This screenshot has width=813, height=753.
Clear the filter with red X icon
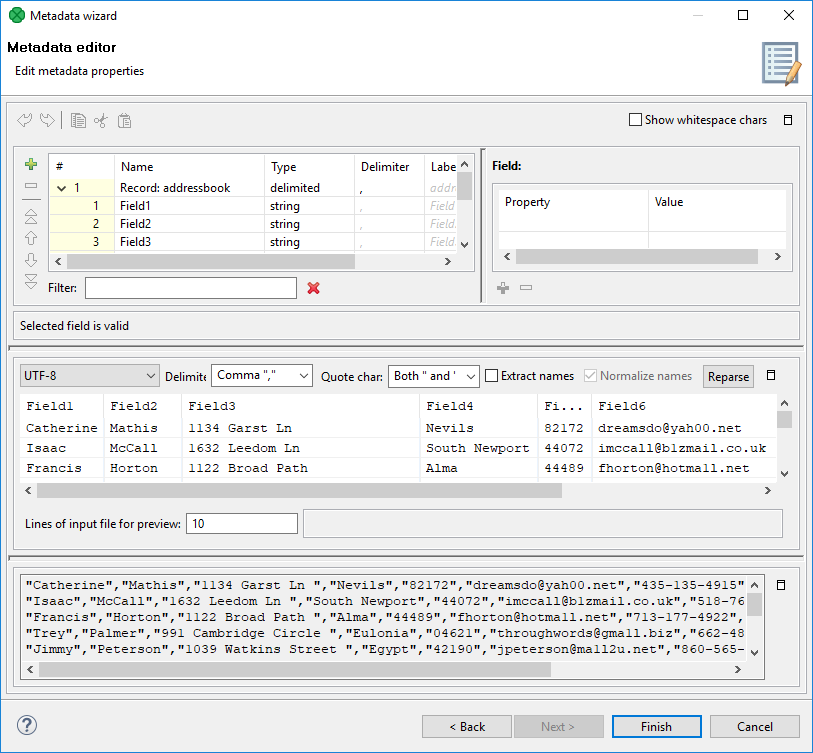(313, 288)
